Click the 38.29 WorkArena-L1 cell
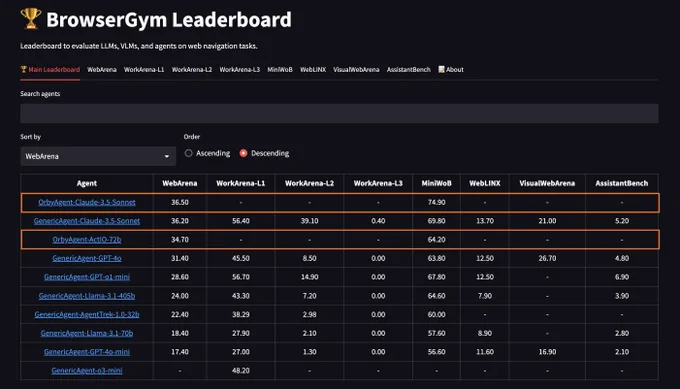This screenshot has width=680, height=389. click(241, 314)
